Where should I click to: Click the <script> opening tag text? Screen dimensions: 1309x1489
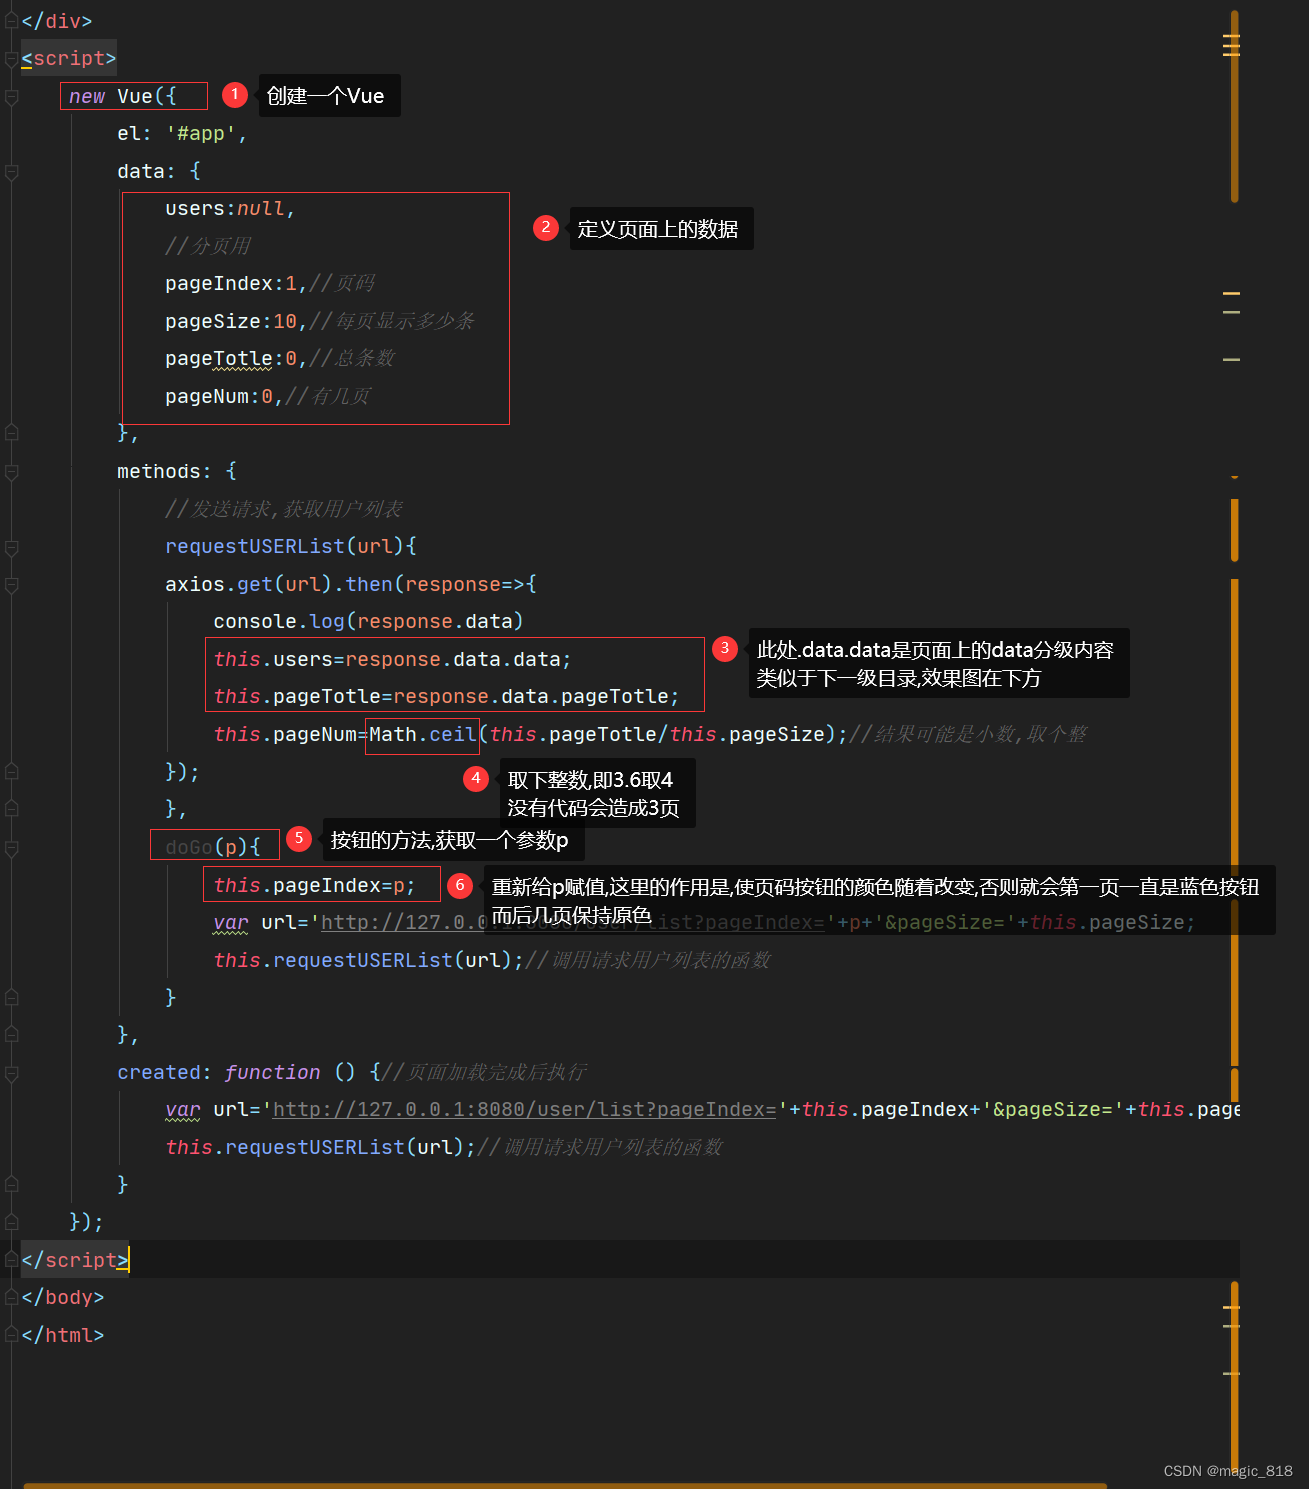pyautogui.click(x=69, y=59)
